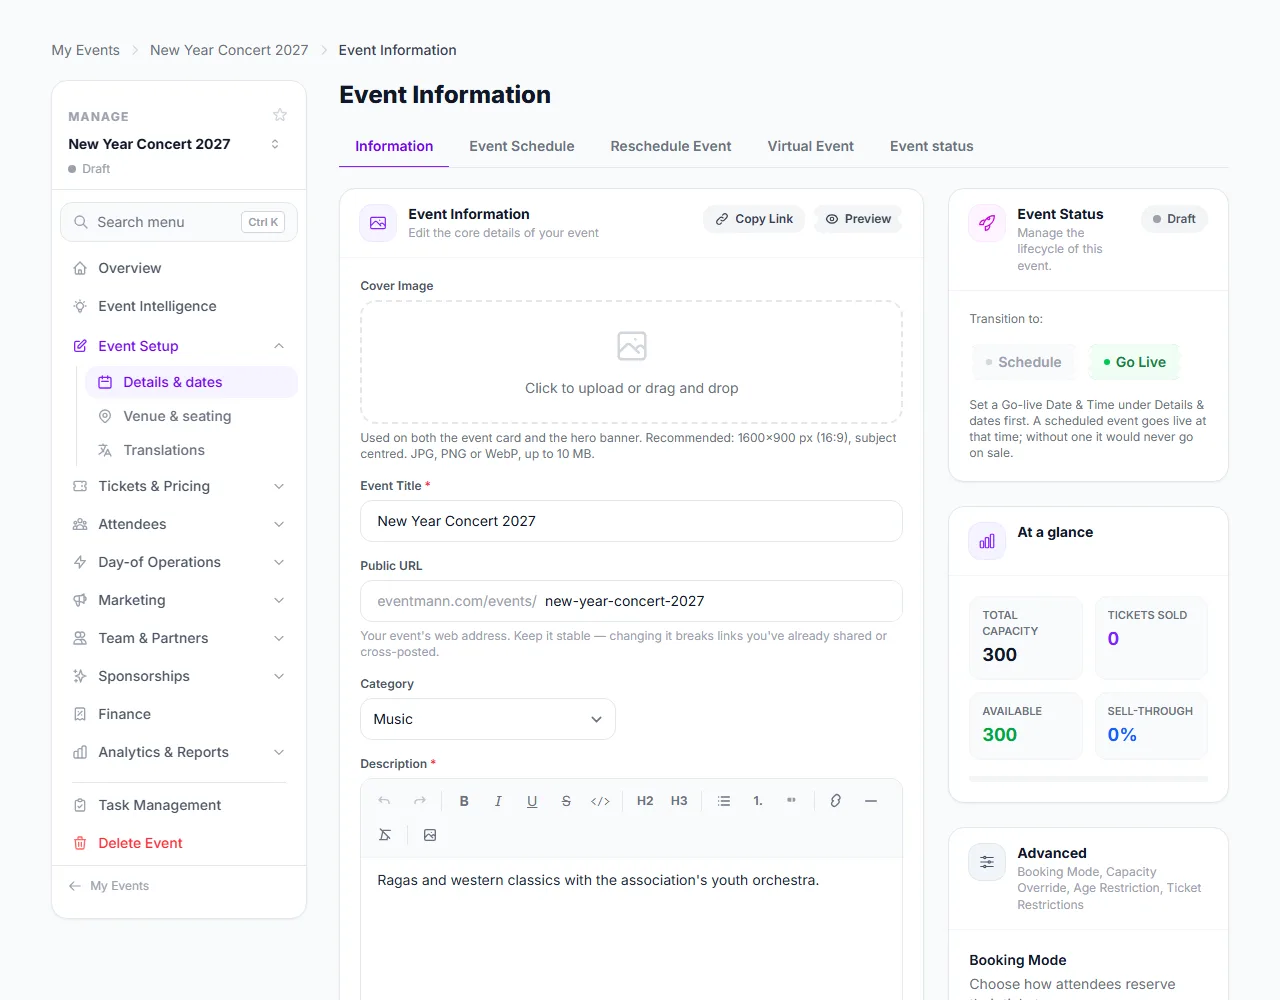
Task: Underline text in the description editor
Action: click(x=532, y=801)
